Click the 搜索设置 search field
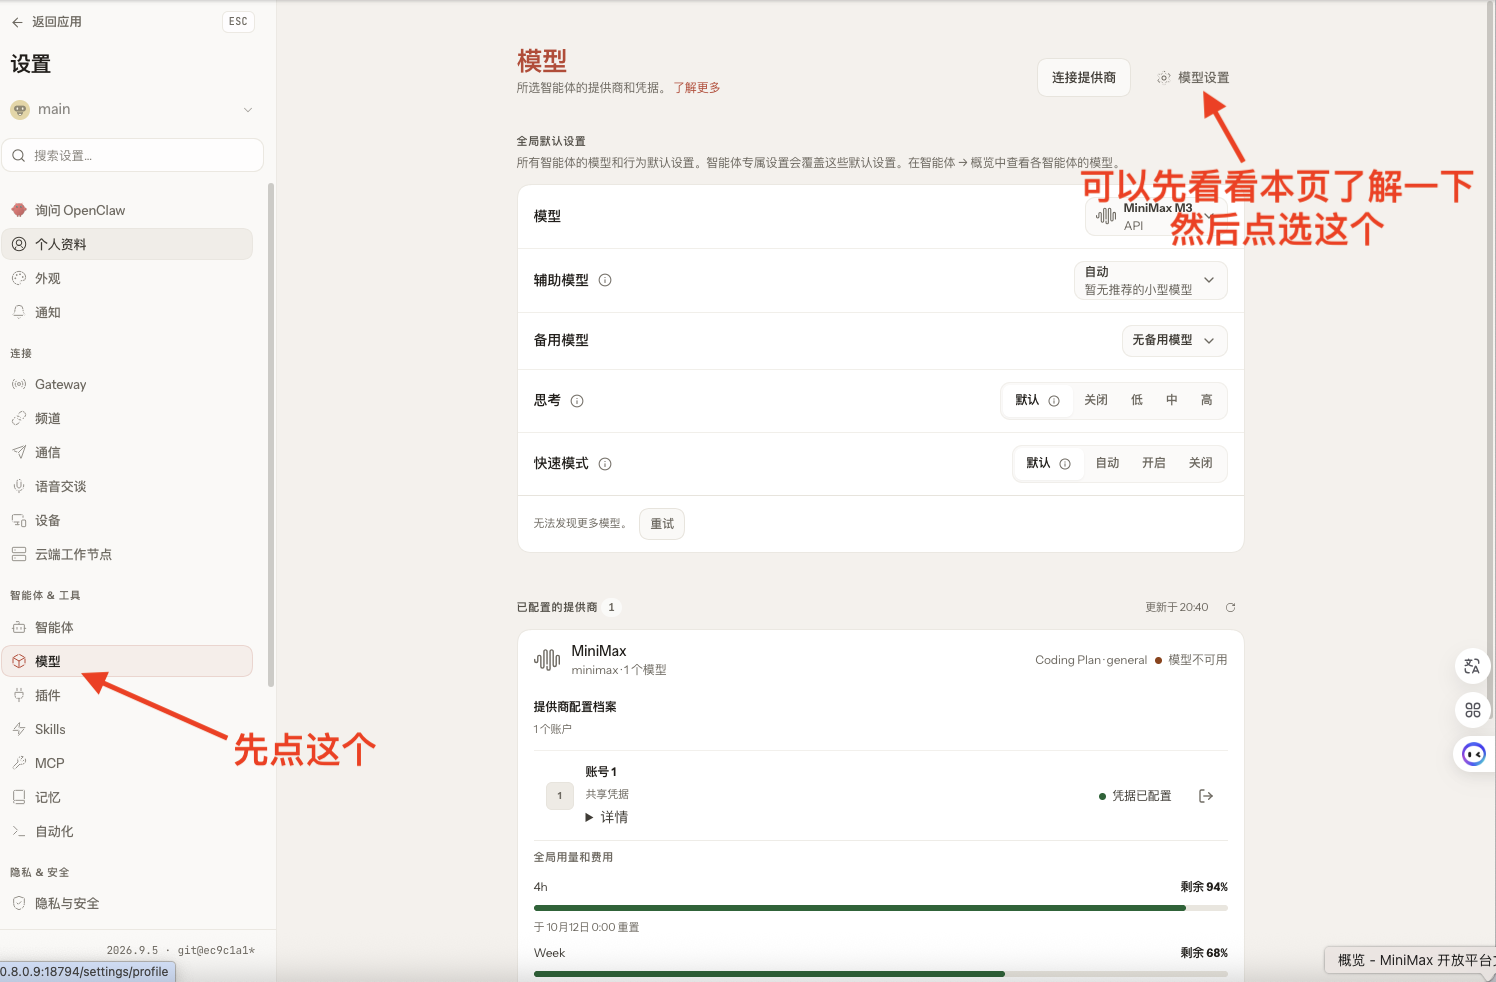Viewport: 1496px width, 982px height. pyautogui.click(x=133, y=155)
